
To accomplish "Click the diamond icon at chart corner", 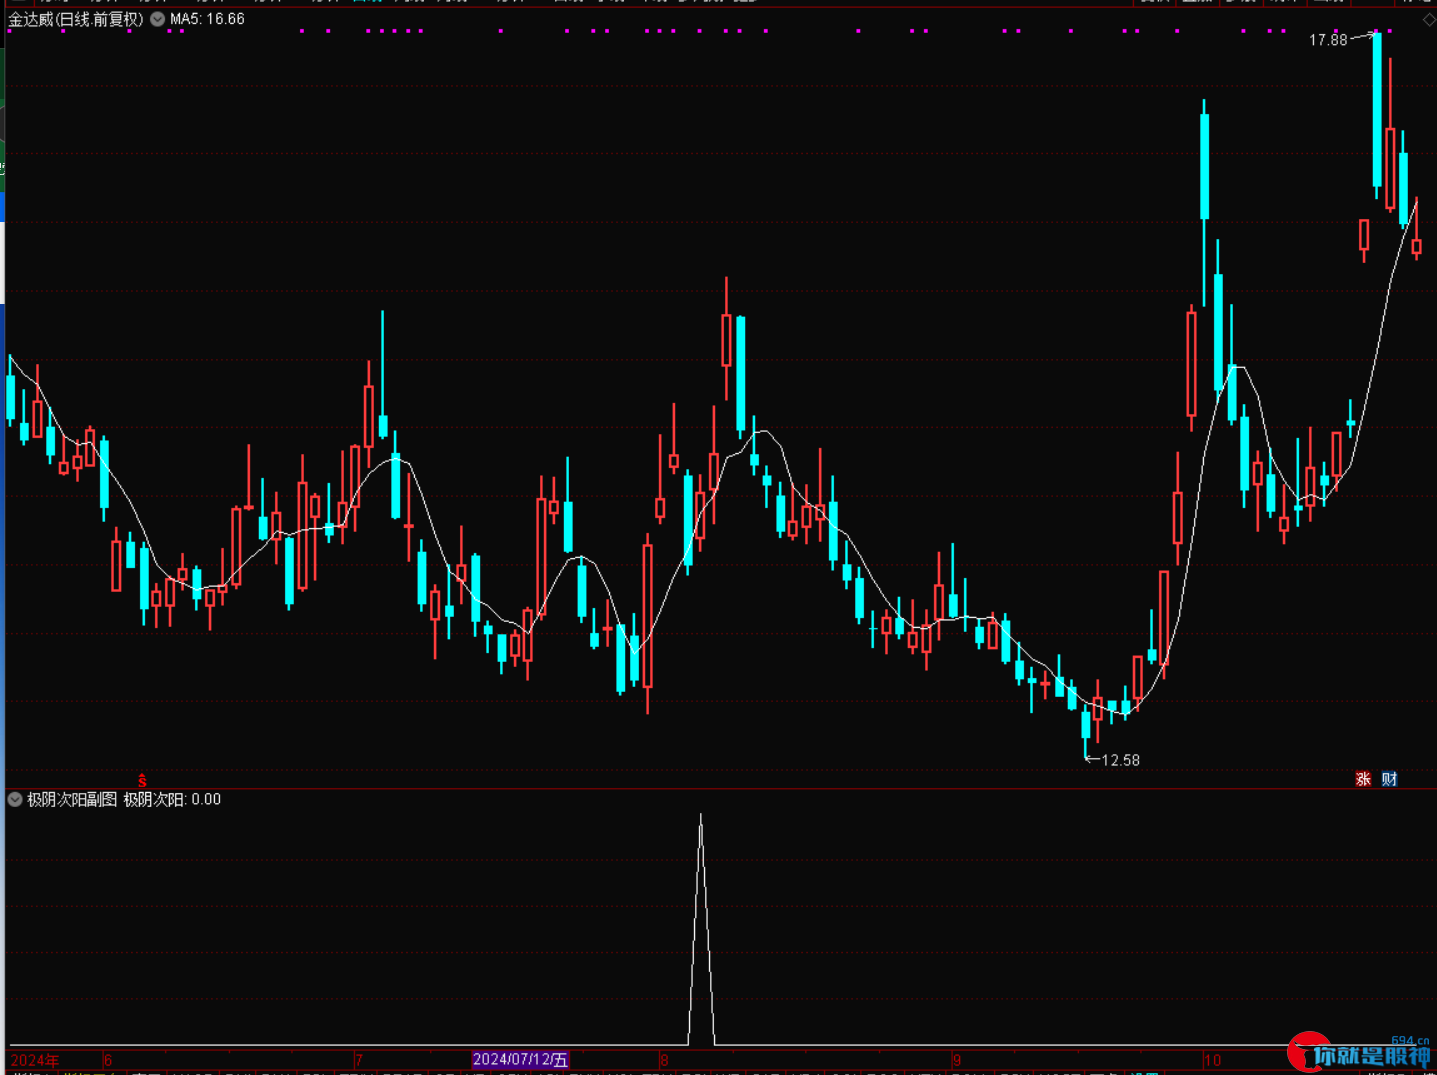I will [x=1429, y=20].
